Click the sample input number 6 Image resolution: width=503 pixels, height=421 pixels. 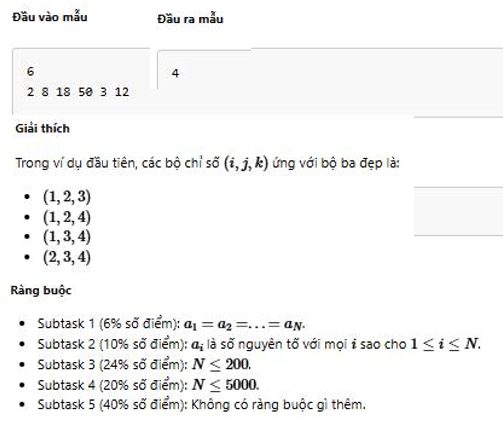pyautogui.click(x=30, y=71)
